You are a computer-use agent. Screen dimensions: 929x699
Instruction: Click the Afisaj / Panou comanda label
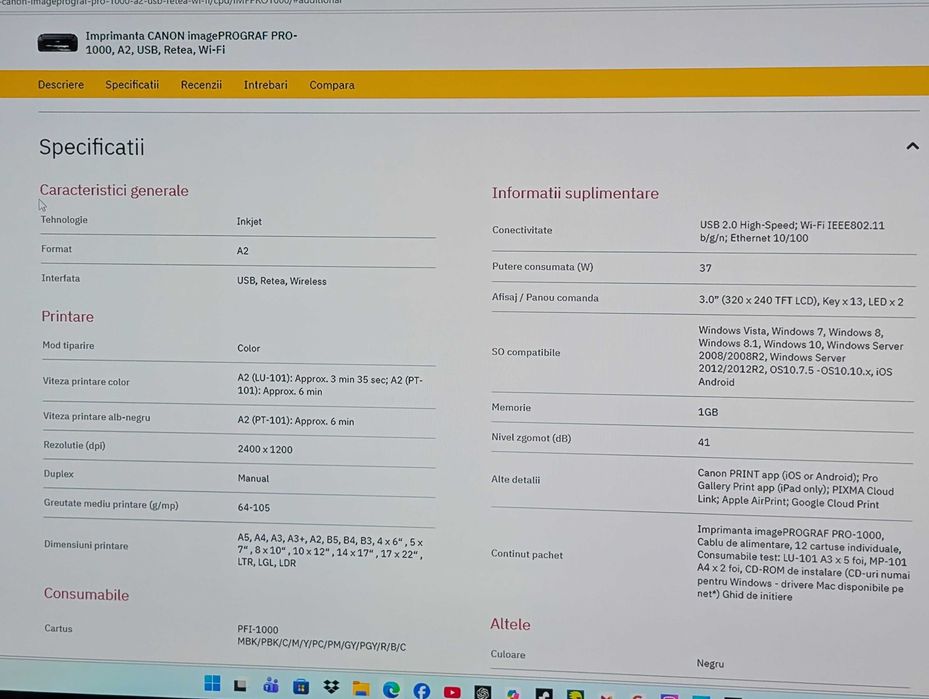tap(545, 297)
